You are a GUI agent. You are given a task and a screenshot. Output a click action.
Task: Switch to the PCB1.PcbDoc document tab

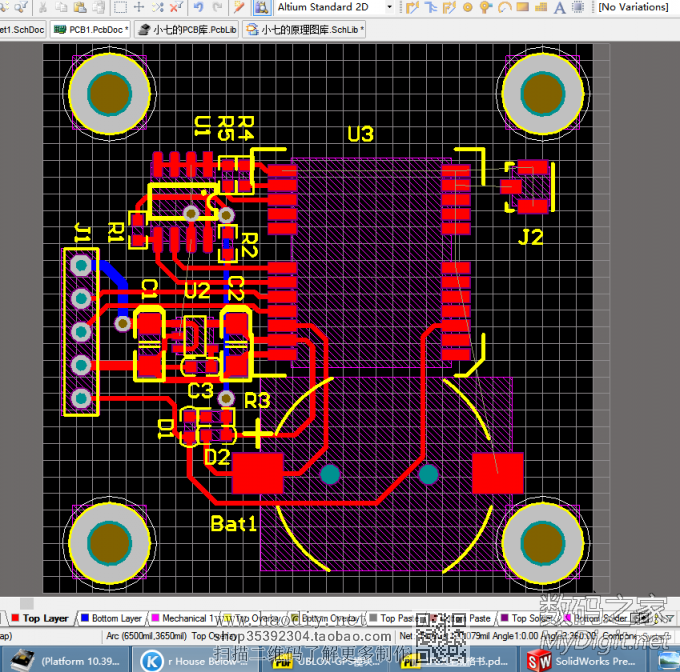pos(90,30)
